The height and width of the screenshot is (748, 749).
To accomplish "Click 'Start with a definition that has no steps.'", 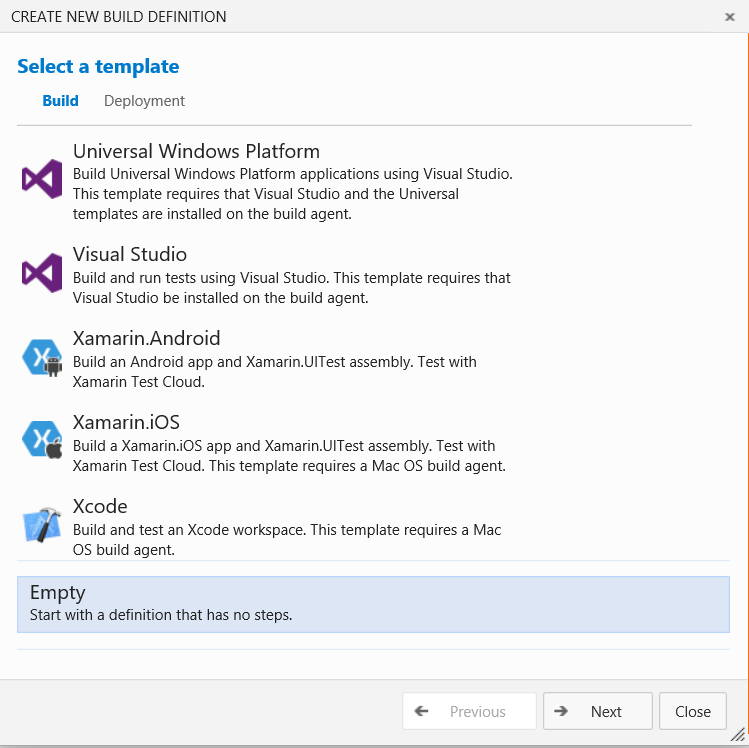I will [x=161, y=615].
